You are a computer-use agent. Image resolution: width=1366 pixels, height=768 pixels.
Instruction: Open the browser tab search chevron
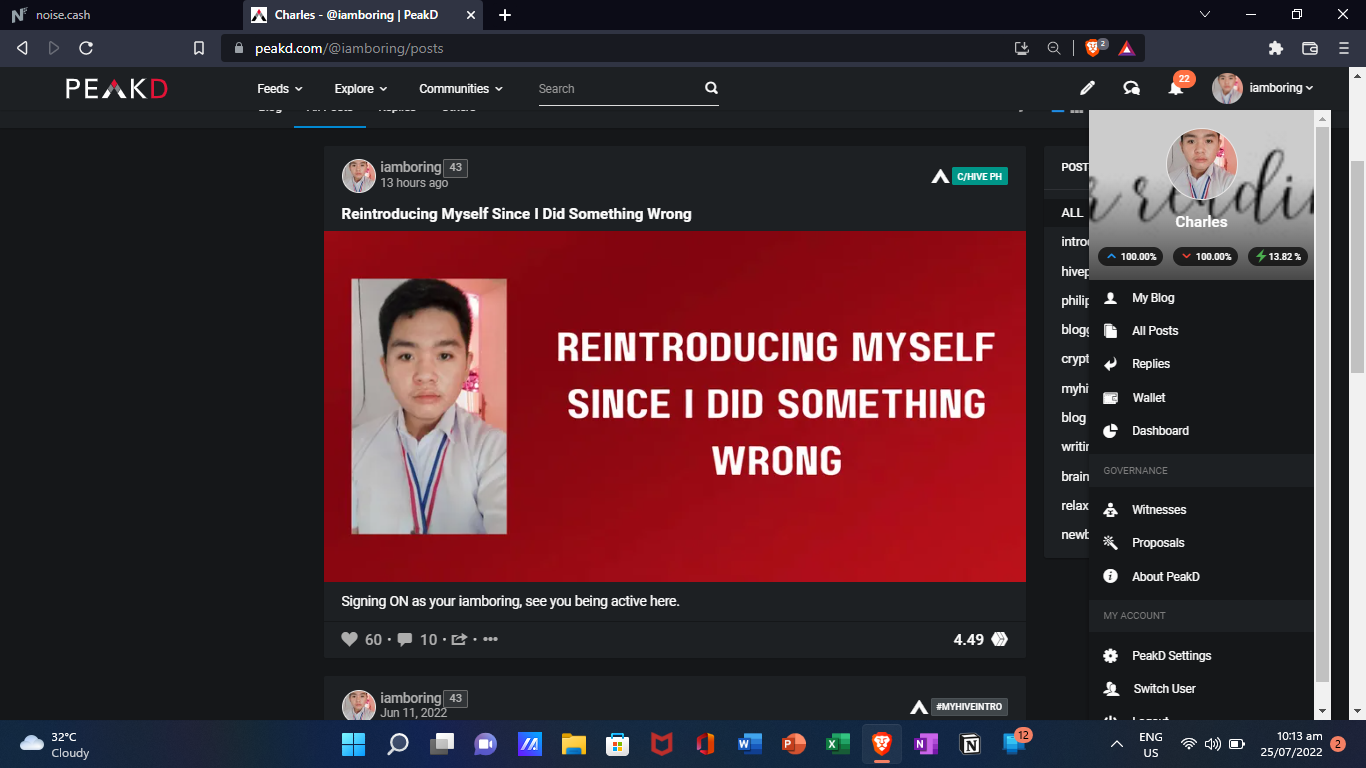click(1205, 15)
